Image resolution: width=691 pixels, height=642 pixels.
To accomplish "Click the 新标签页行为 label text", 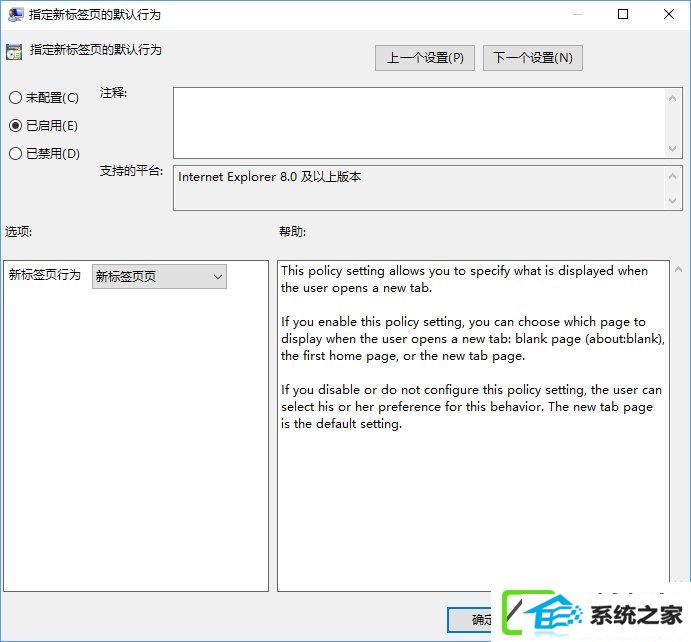I will coord(45,275).
